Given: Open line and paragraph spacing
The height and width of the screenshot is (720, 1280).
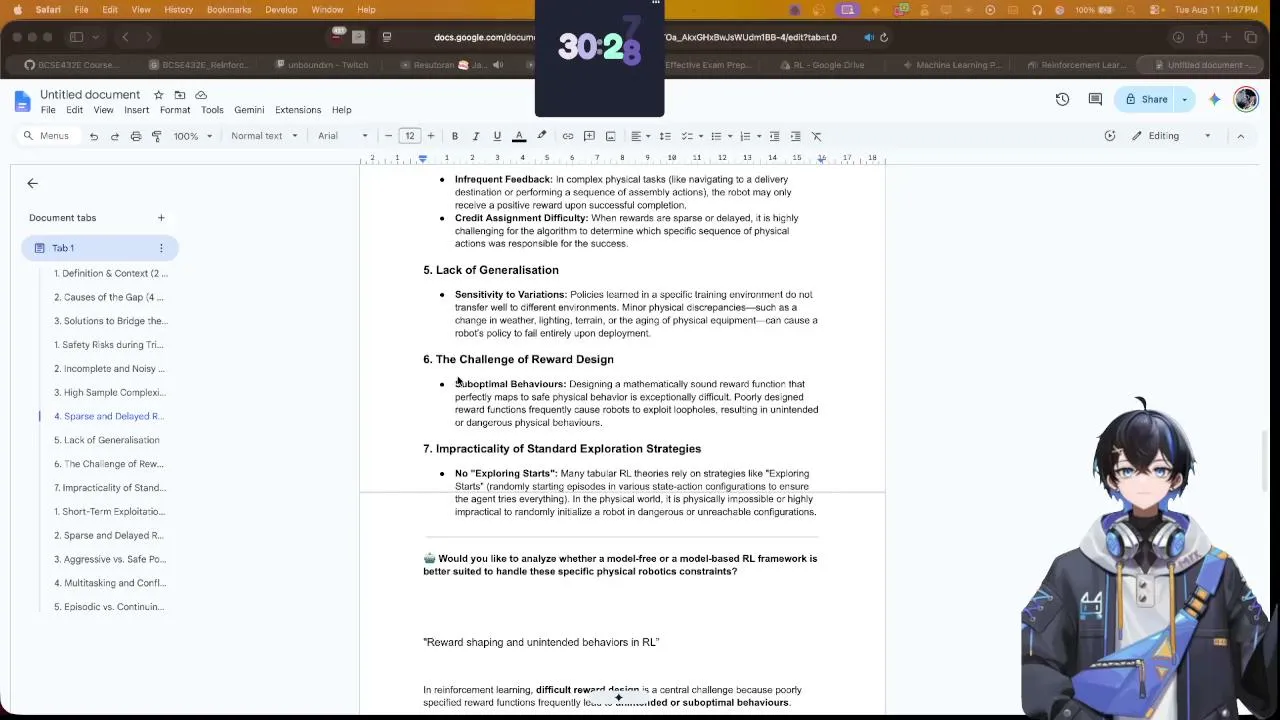Looking at the screenshot, I should 665,136.
